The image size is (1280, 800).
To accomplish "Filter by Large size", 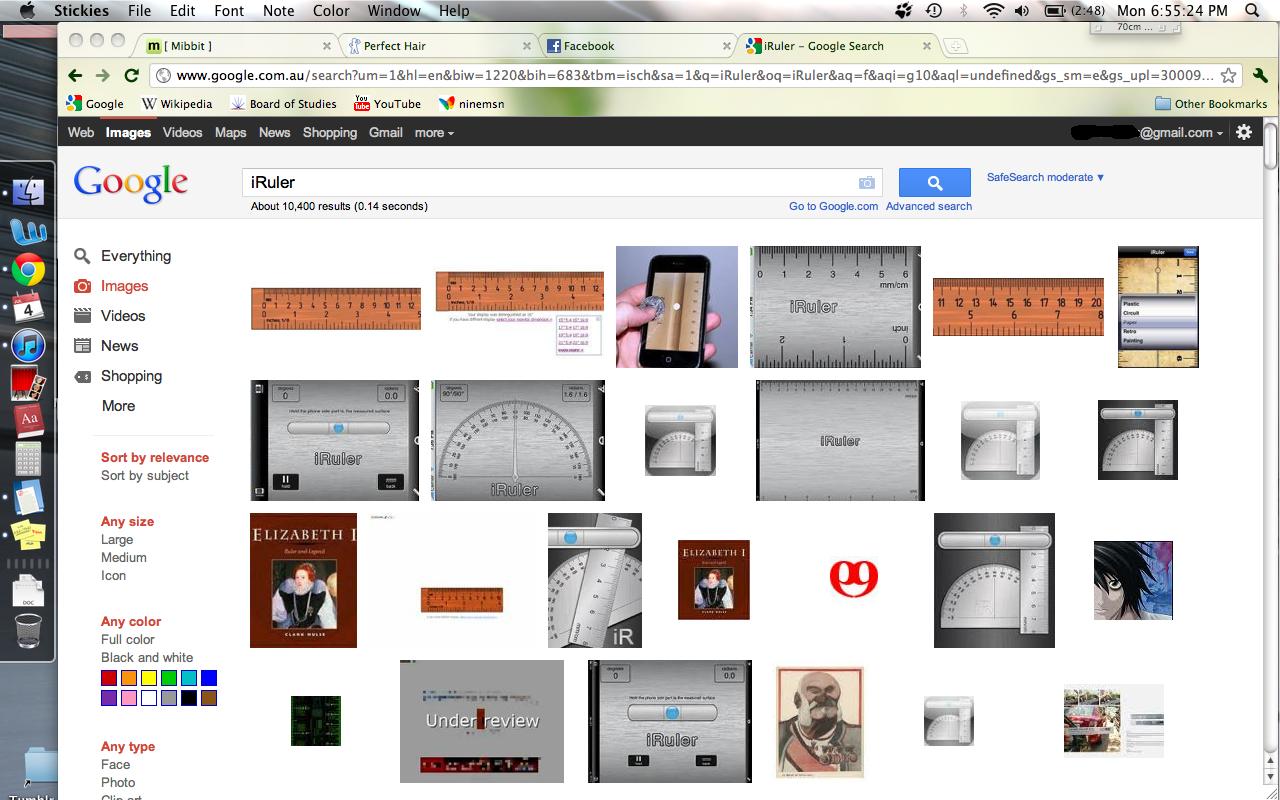I will coord(117,540).
